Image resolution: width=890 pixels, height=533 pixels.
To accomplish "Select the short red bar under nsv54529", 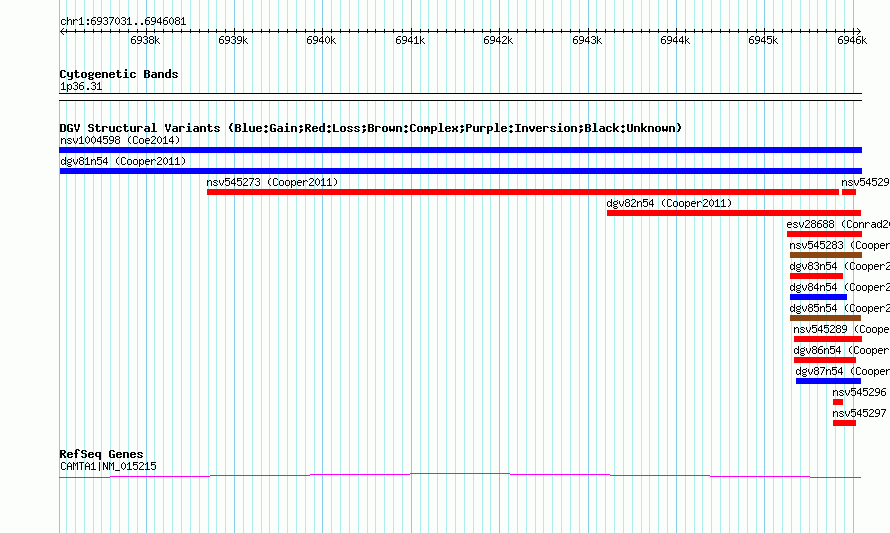I will [849, 192].
